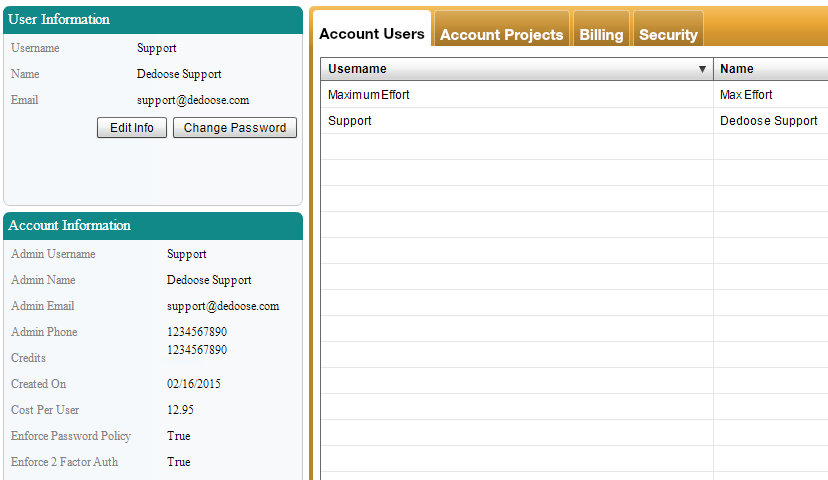Viewport: 828px width, 480px height.
Task: Click the Account Information panel header
Action: coord(153,226)
